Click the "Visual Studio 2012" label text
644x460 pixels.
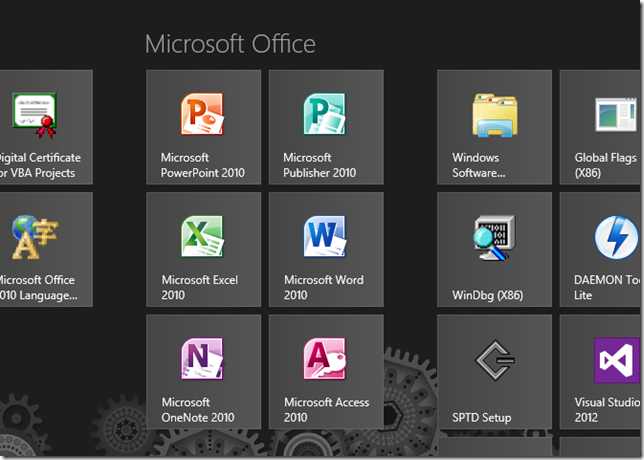607,410
